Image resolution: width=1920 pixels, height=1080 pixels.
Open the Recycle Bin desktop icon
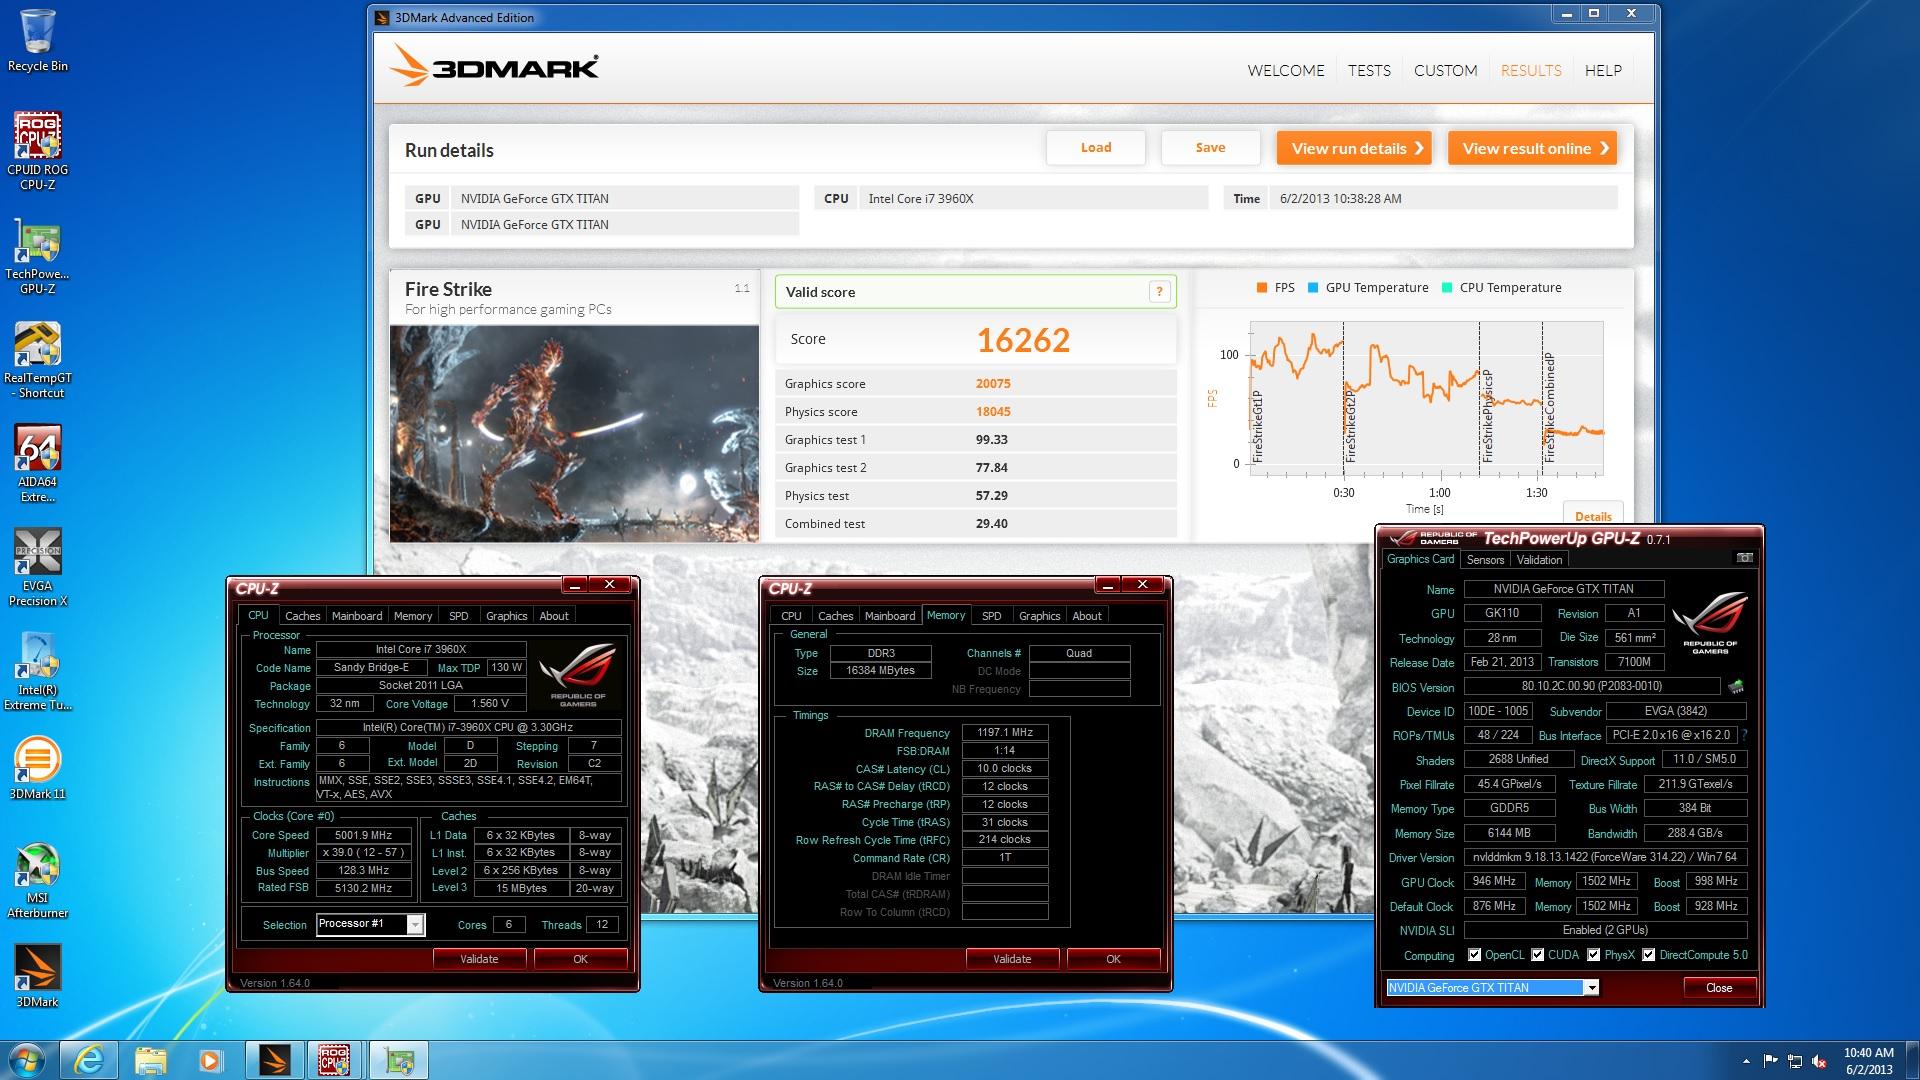pyautogui.click(x=38, y=40)
